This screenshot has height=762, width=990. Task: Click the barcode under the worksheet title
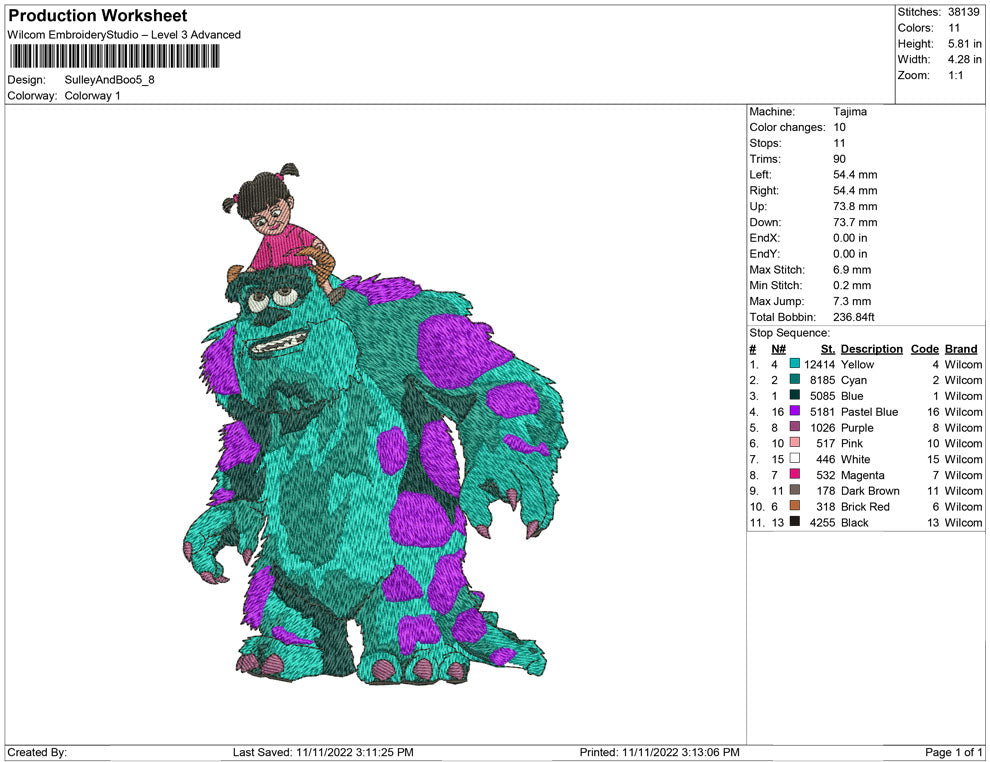point(114,57)
